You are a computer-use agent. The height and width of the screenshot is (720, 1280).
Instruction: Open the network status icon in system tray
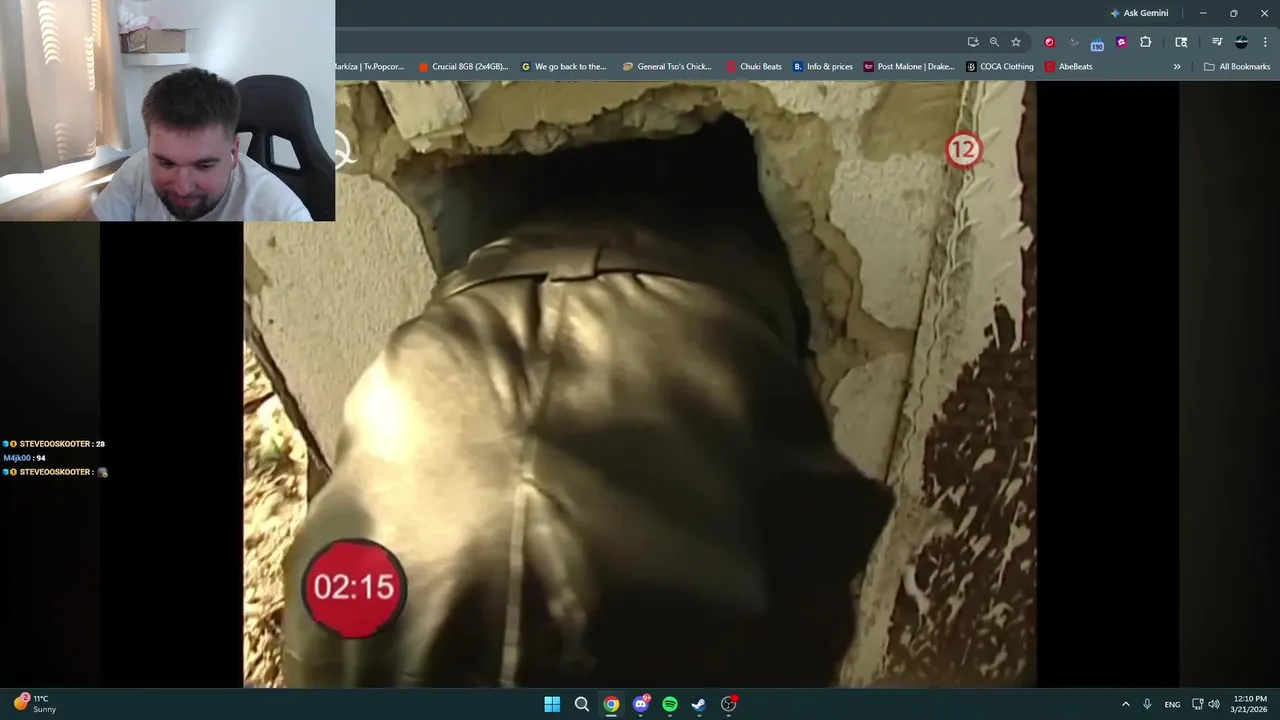click(x=1197, y=705)
